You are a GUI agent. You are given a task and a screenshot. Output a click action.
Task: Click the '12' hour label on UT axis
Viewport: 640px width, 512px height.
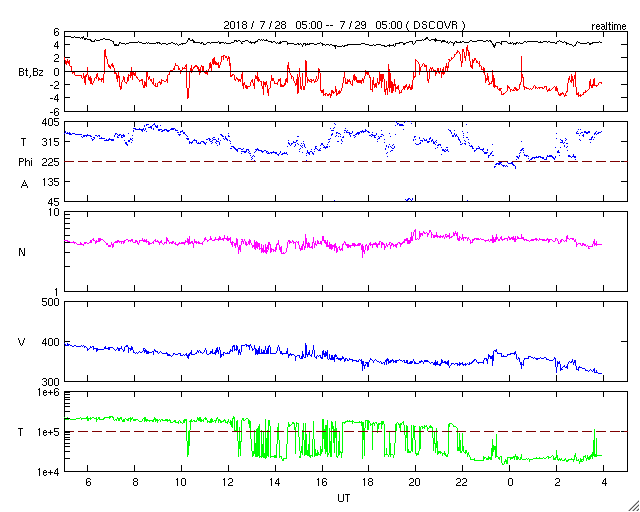point(228,483)
